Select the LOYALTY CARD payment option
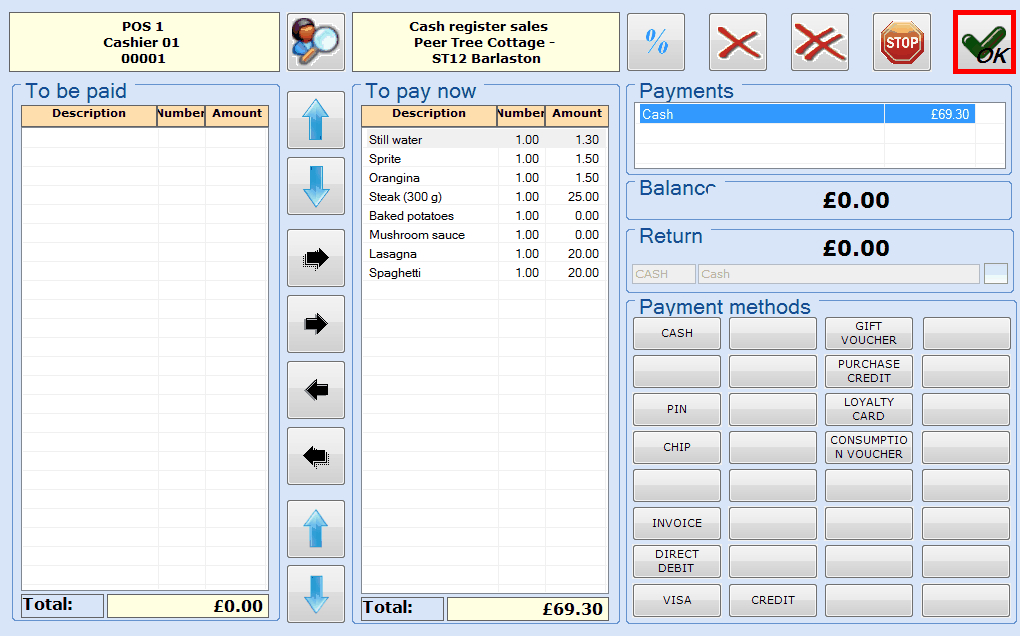This screenshot has width=1020, height=636. (x=868, y=410)
